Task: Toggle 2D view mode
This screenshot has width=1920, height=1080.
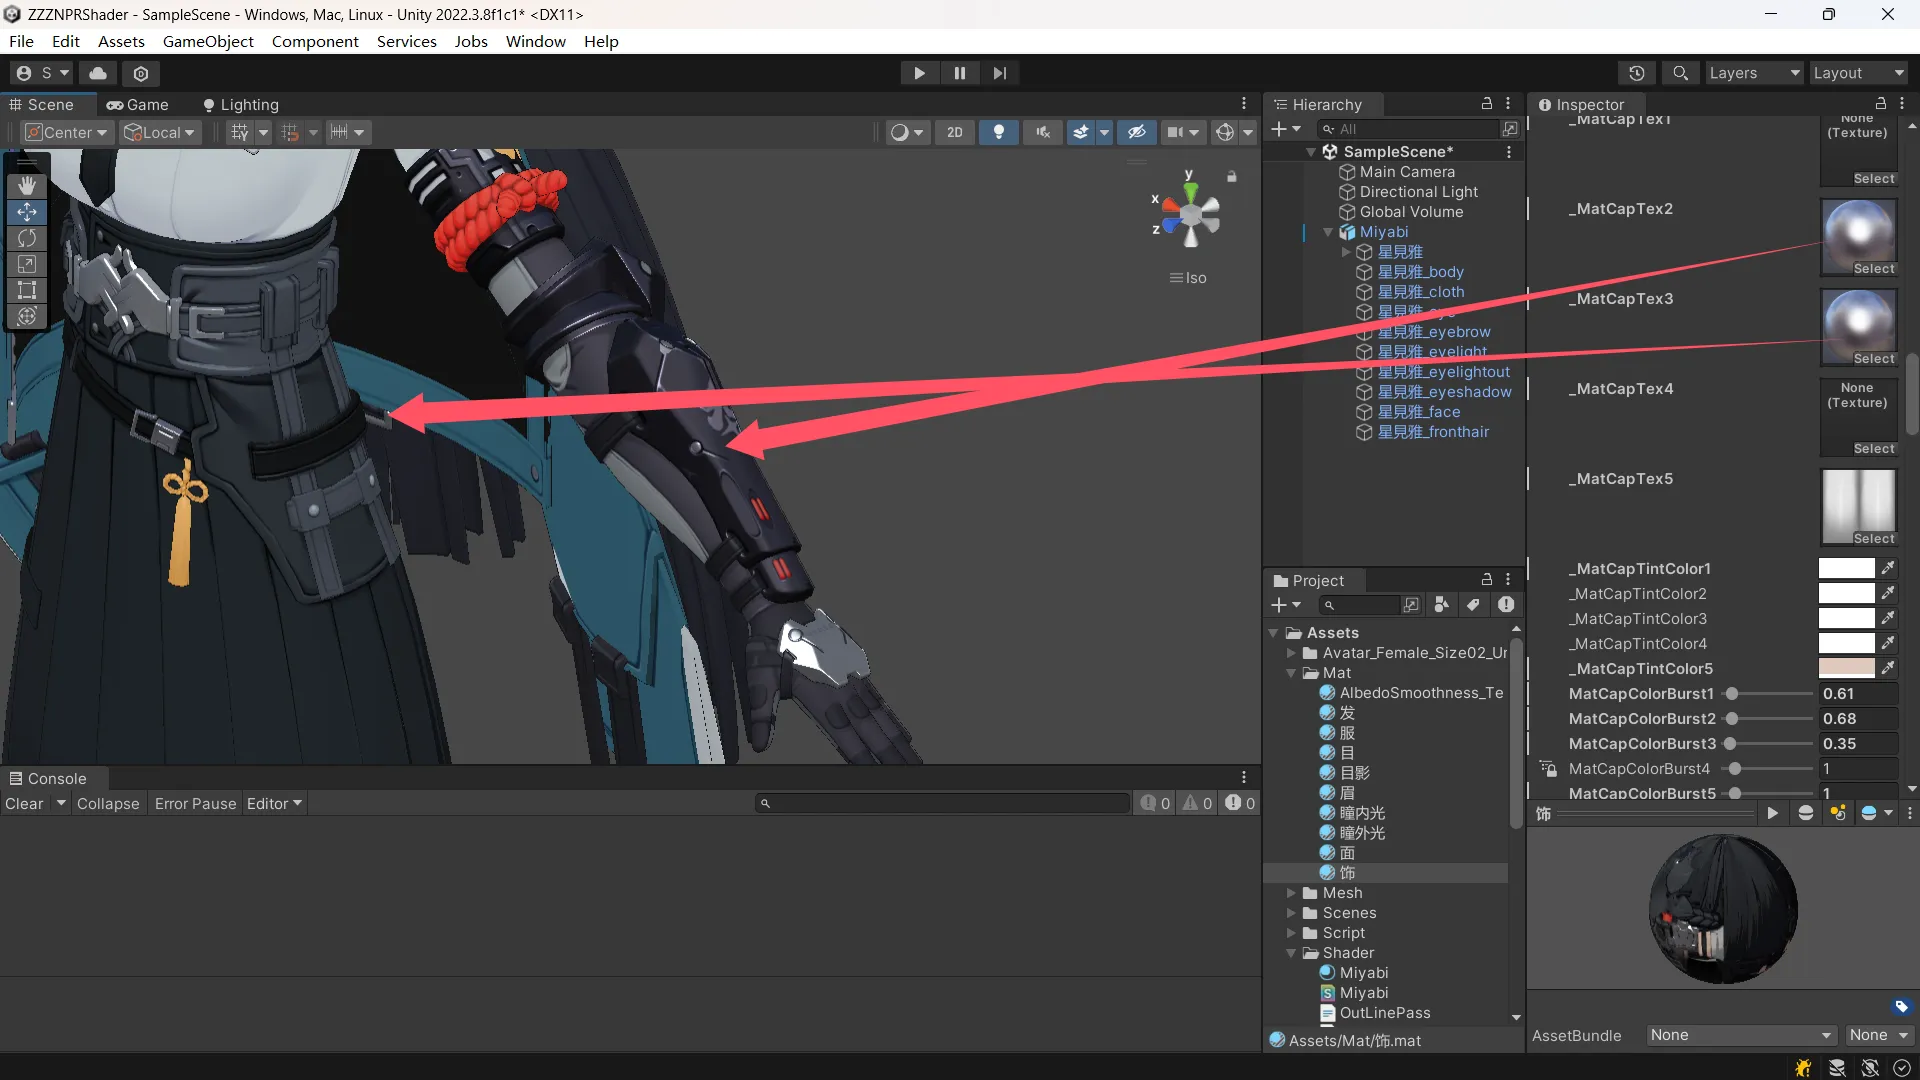Action: [x=955, y=132]
